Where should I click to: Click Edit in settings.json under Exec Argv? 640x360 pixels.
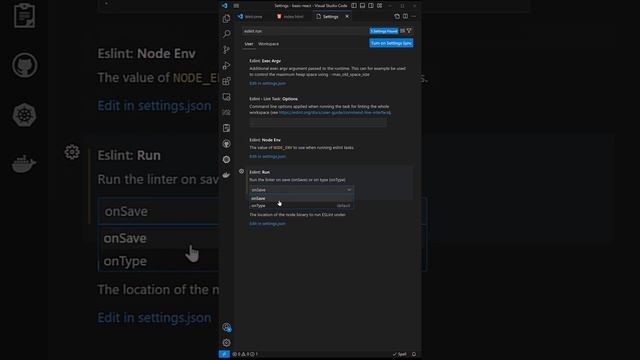pos(267,83)
